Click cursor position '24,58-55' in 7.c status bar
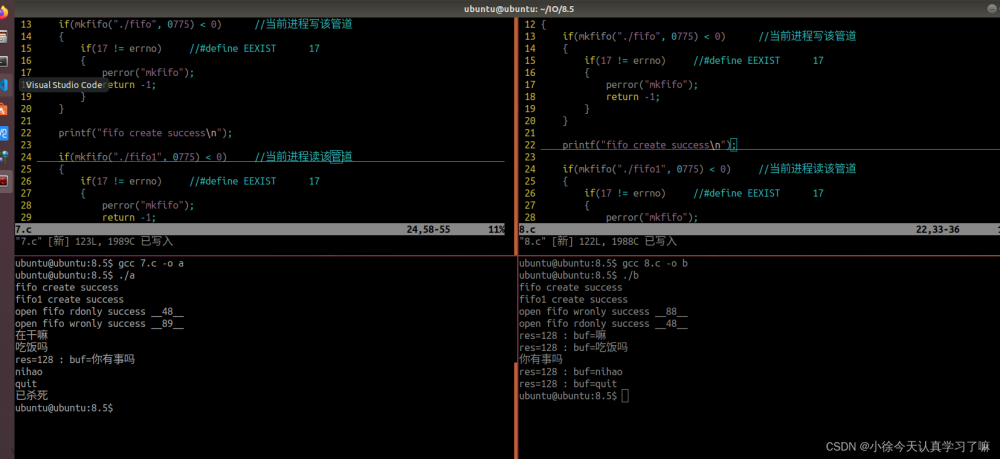This screenshot has width=1000, height=459. (428, 230)
